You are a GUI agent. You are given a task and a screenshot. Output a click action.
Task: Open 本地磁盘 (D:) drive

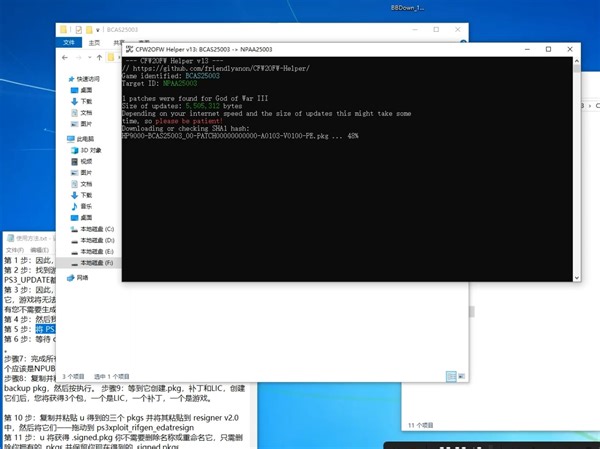[x=92, y=240]
